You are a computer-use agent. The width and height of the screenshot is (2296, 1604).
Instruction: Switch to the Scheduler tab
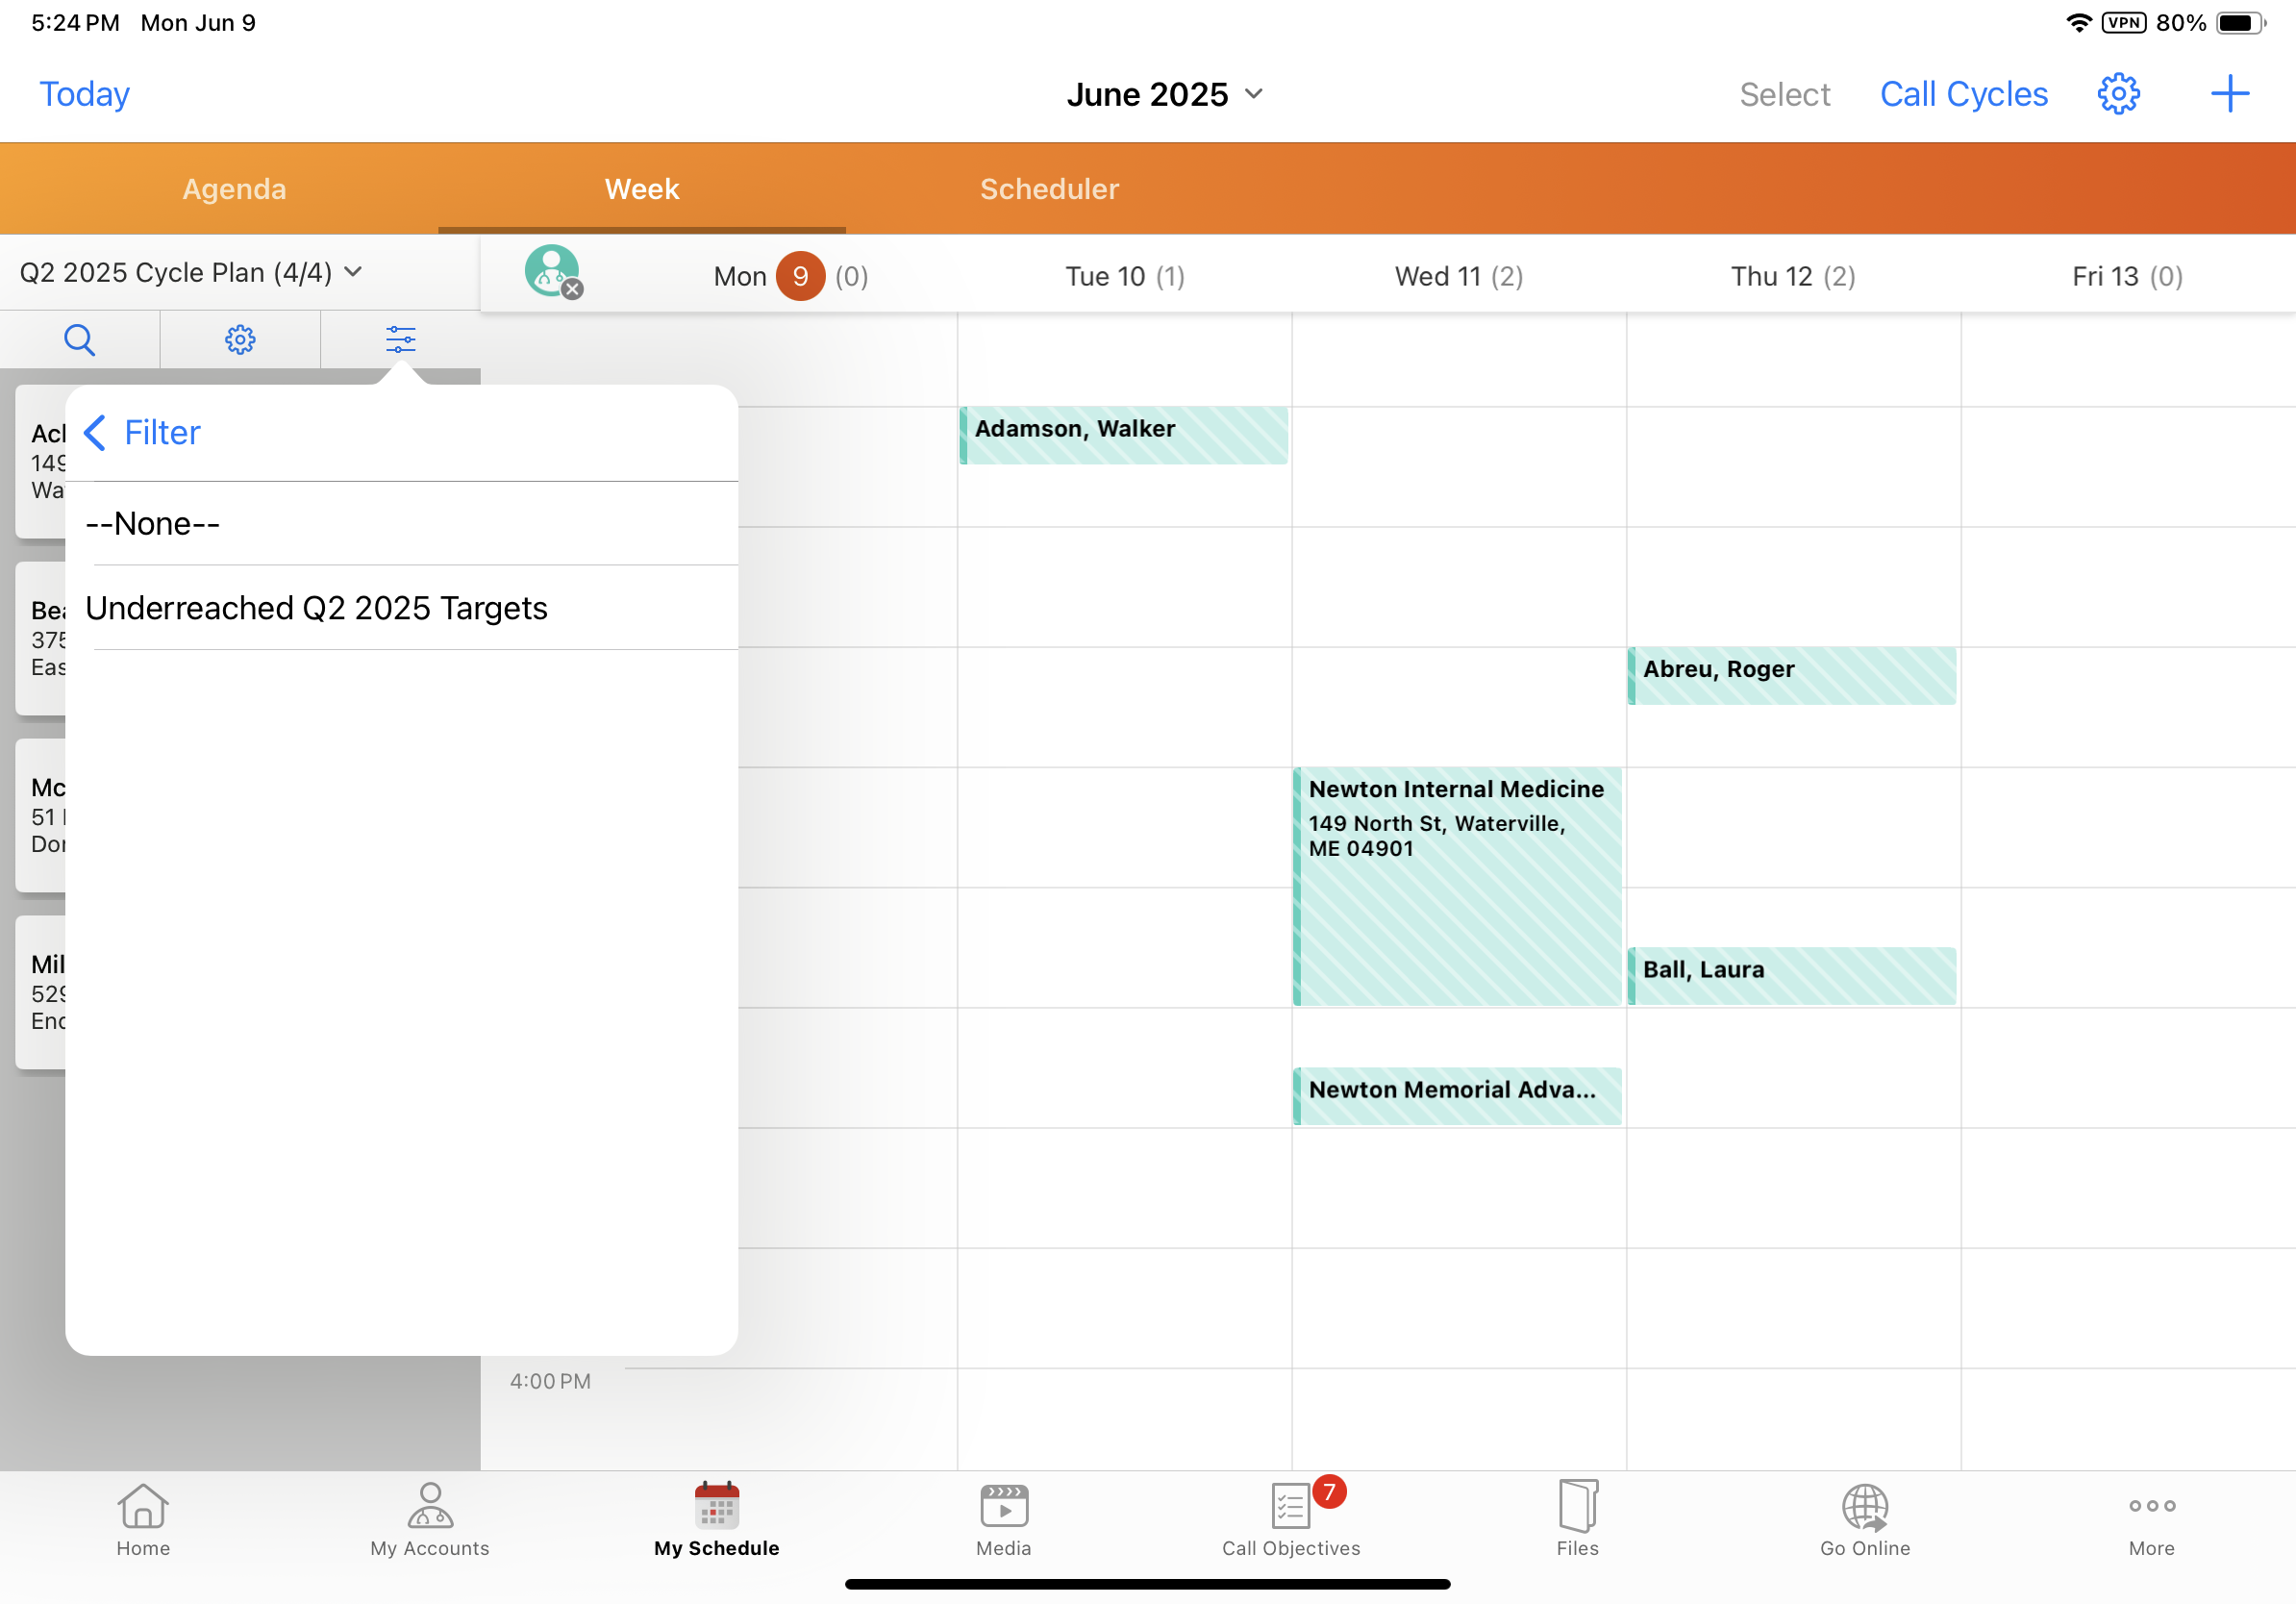[x=1049, y=189]
